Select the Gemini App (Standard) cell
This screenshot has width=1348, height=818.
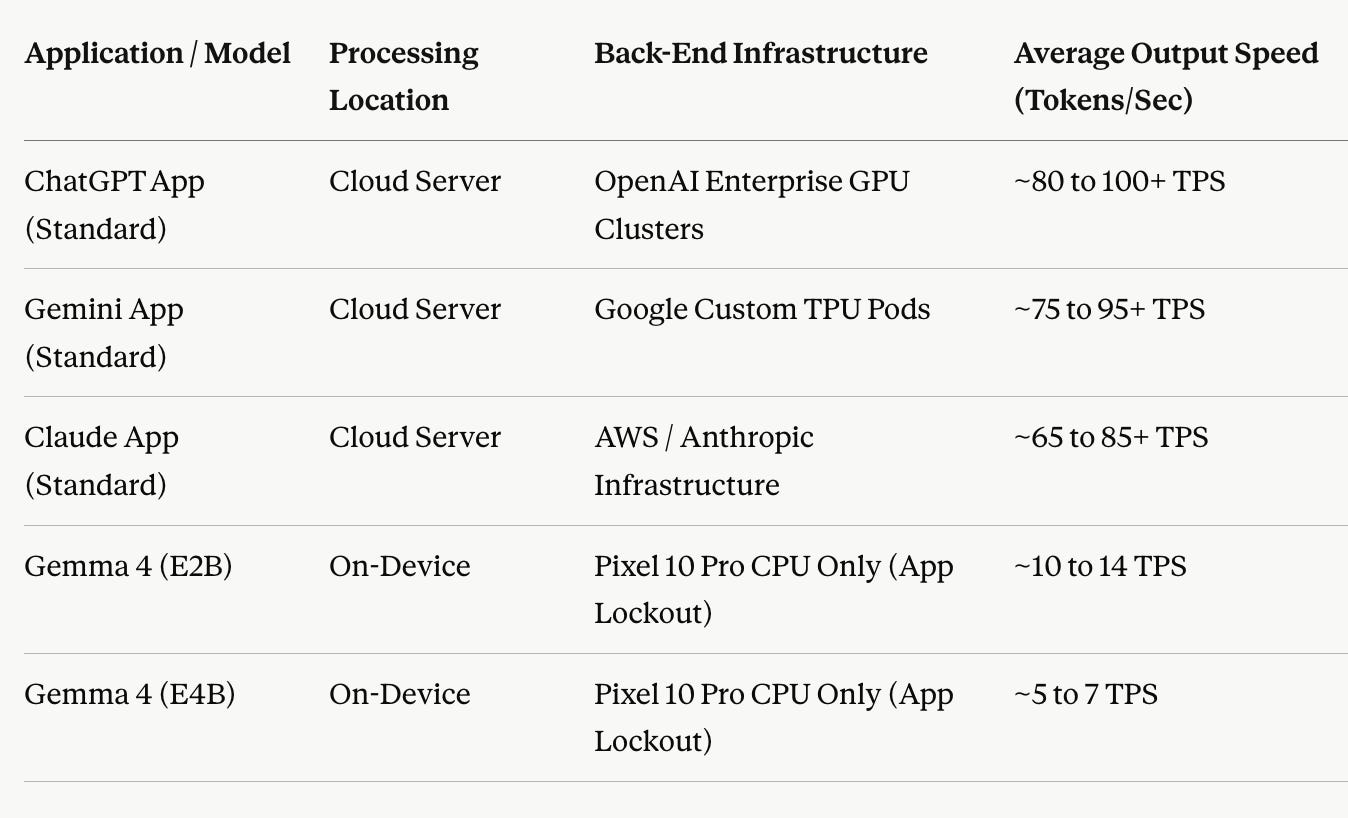click(104, 333)
